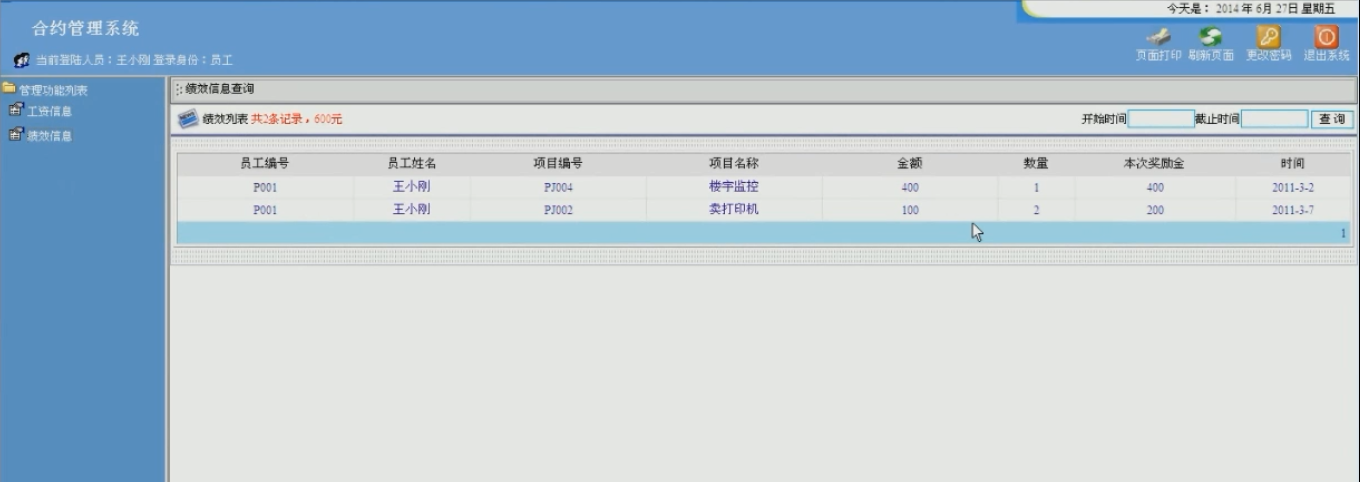Screen dimensions: 1360x482
Task: Click the 楼宇监控 project name
Action: (734, 186)
